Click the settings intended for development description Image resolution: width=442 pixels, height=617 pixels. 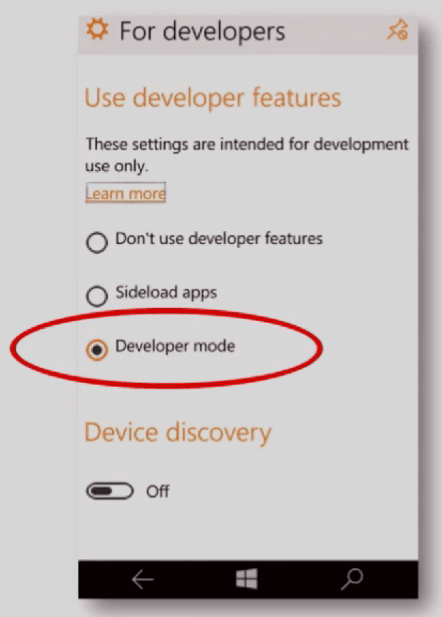247,155
